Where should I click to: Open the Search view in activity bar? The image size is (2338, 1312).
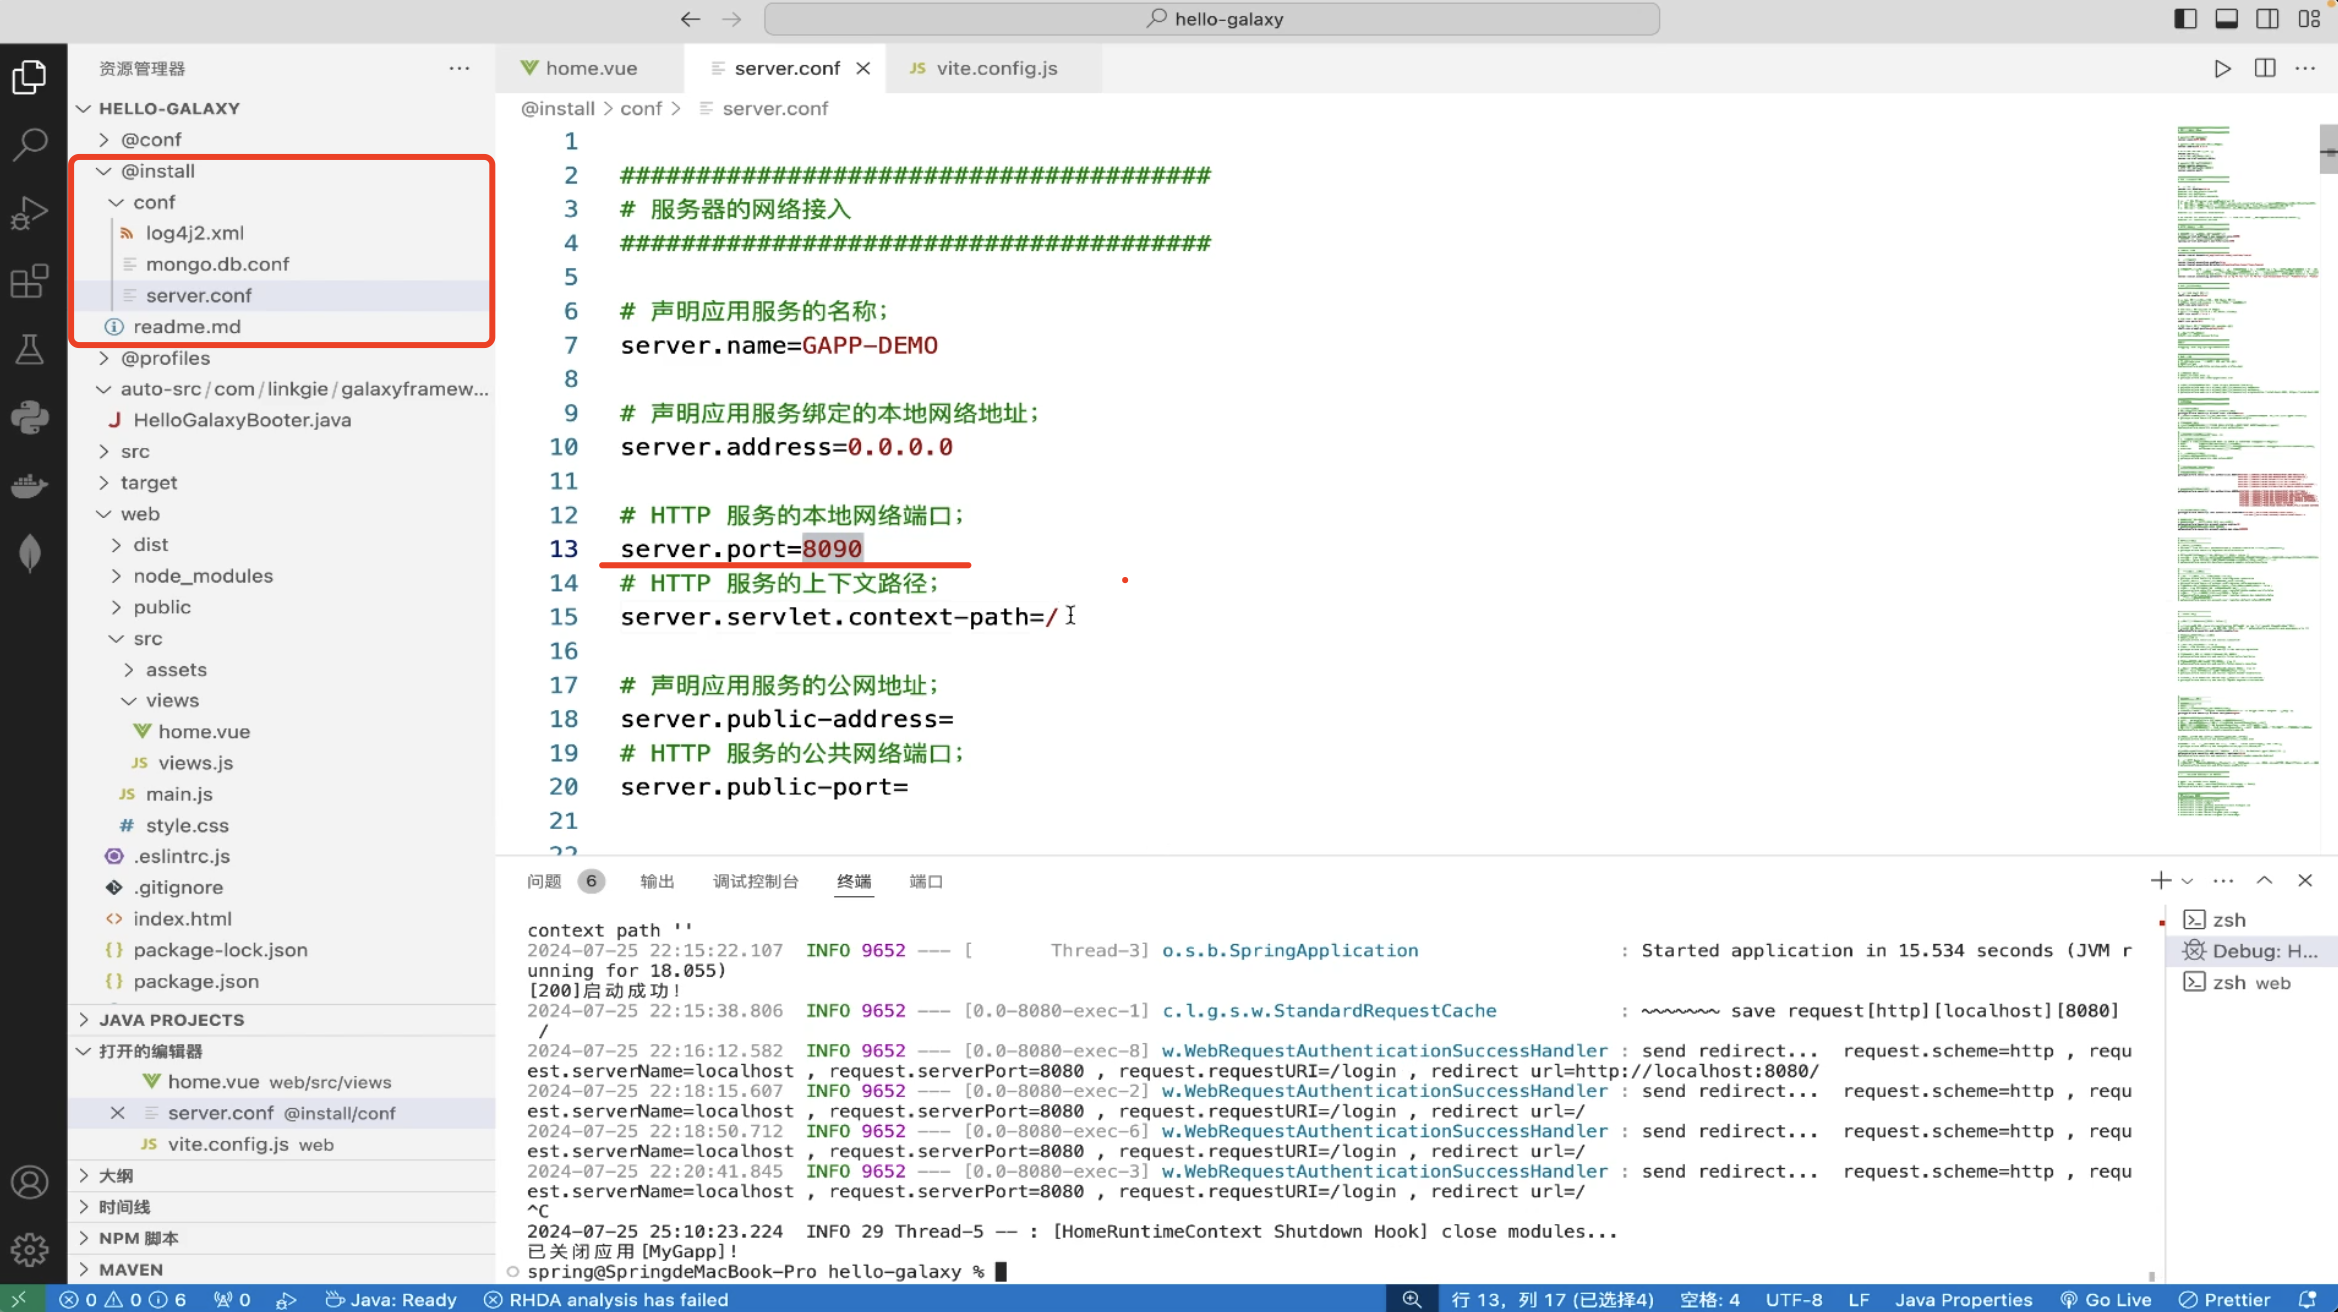click(x=30, y=144)
